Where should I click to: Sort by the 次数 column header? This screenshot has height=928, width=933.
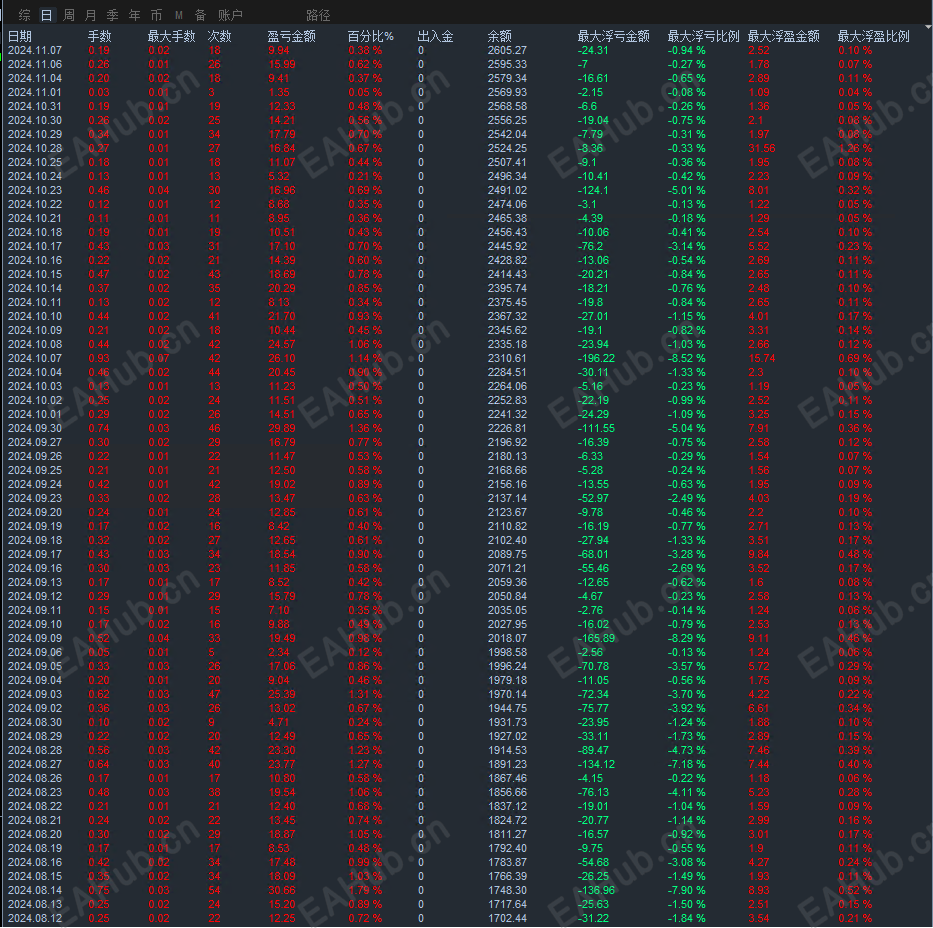[x=220, y=36]
